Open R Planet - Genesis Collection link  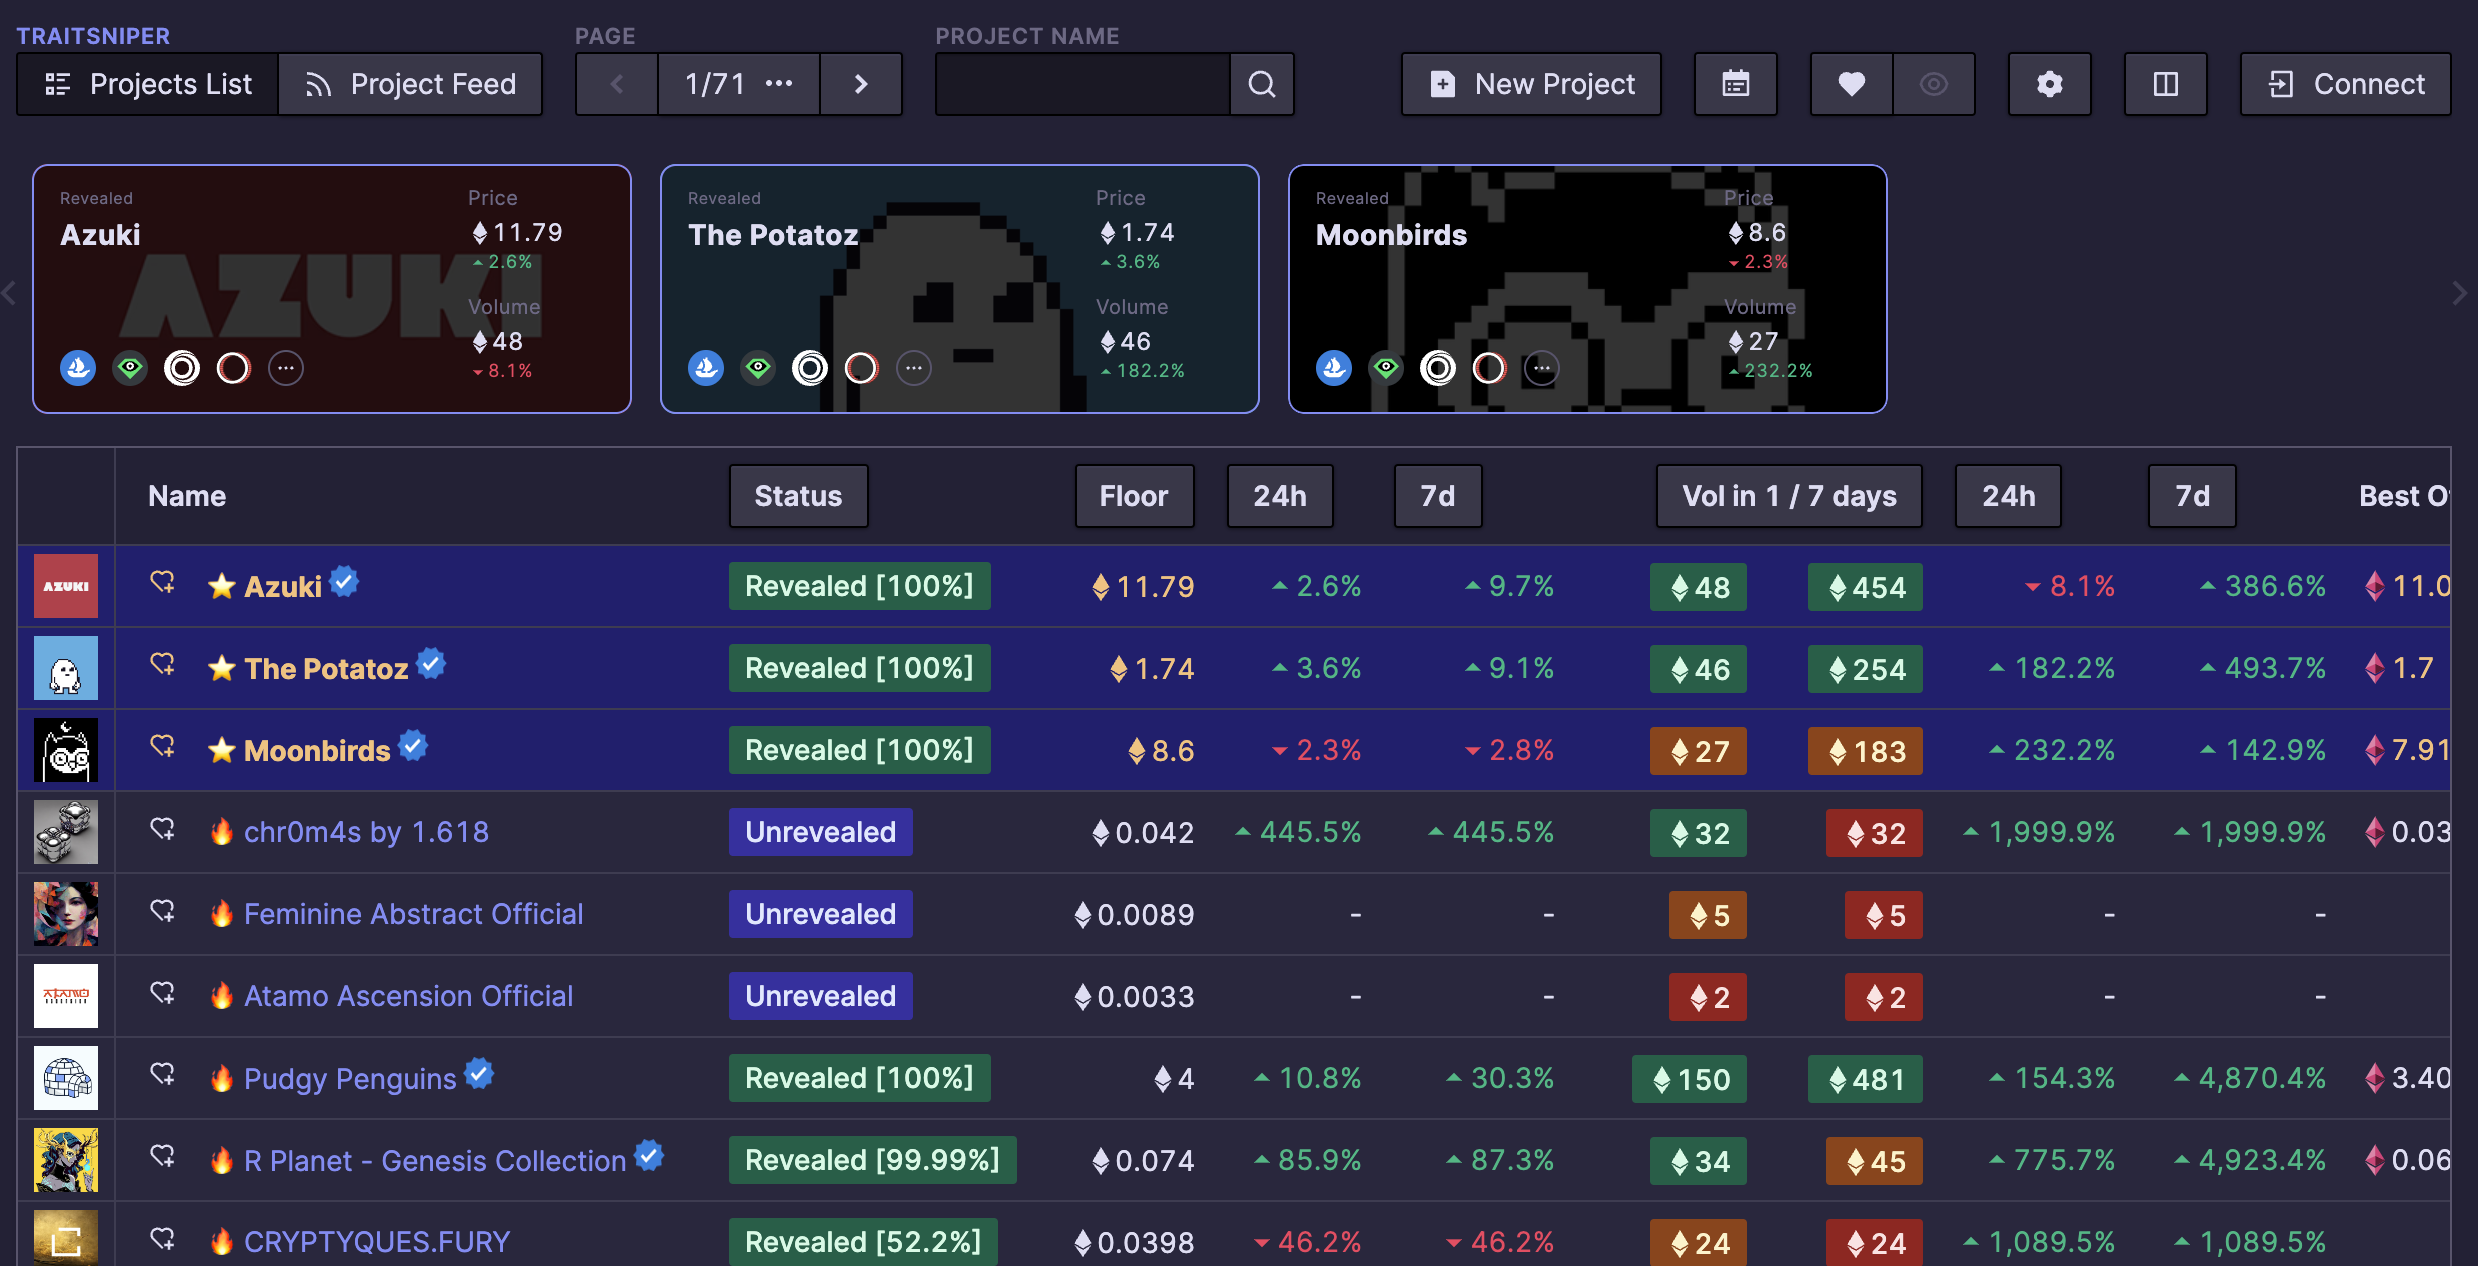[435, 1161]
